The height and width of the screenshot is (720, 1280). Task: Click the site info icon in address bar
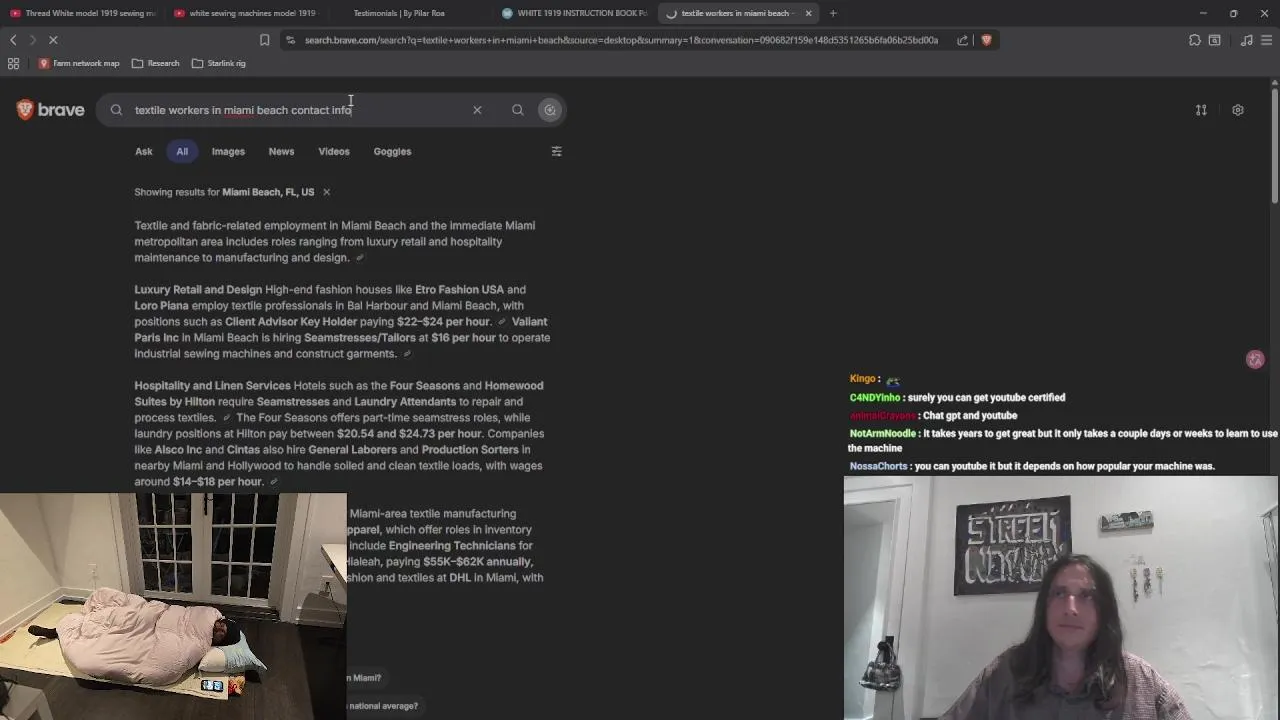290,40
